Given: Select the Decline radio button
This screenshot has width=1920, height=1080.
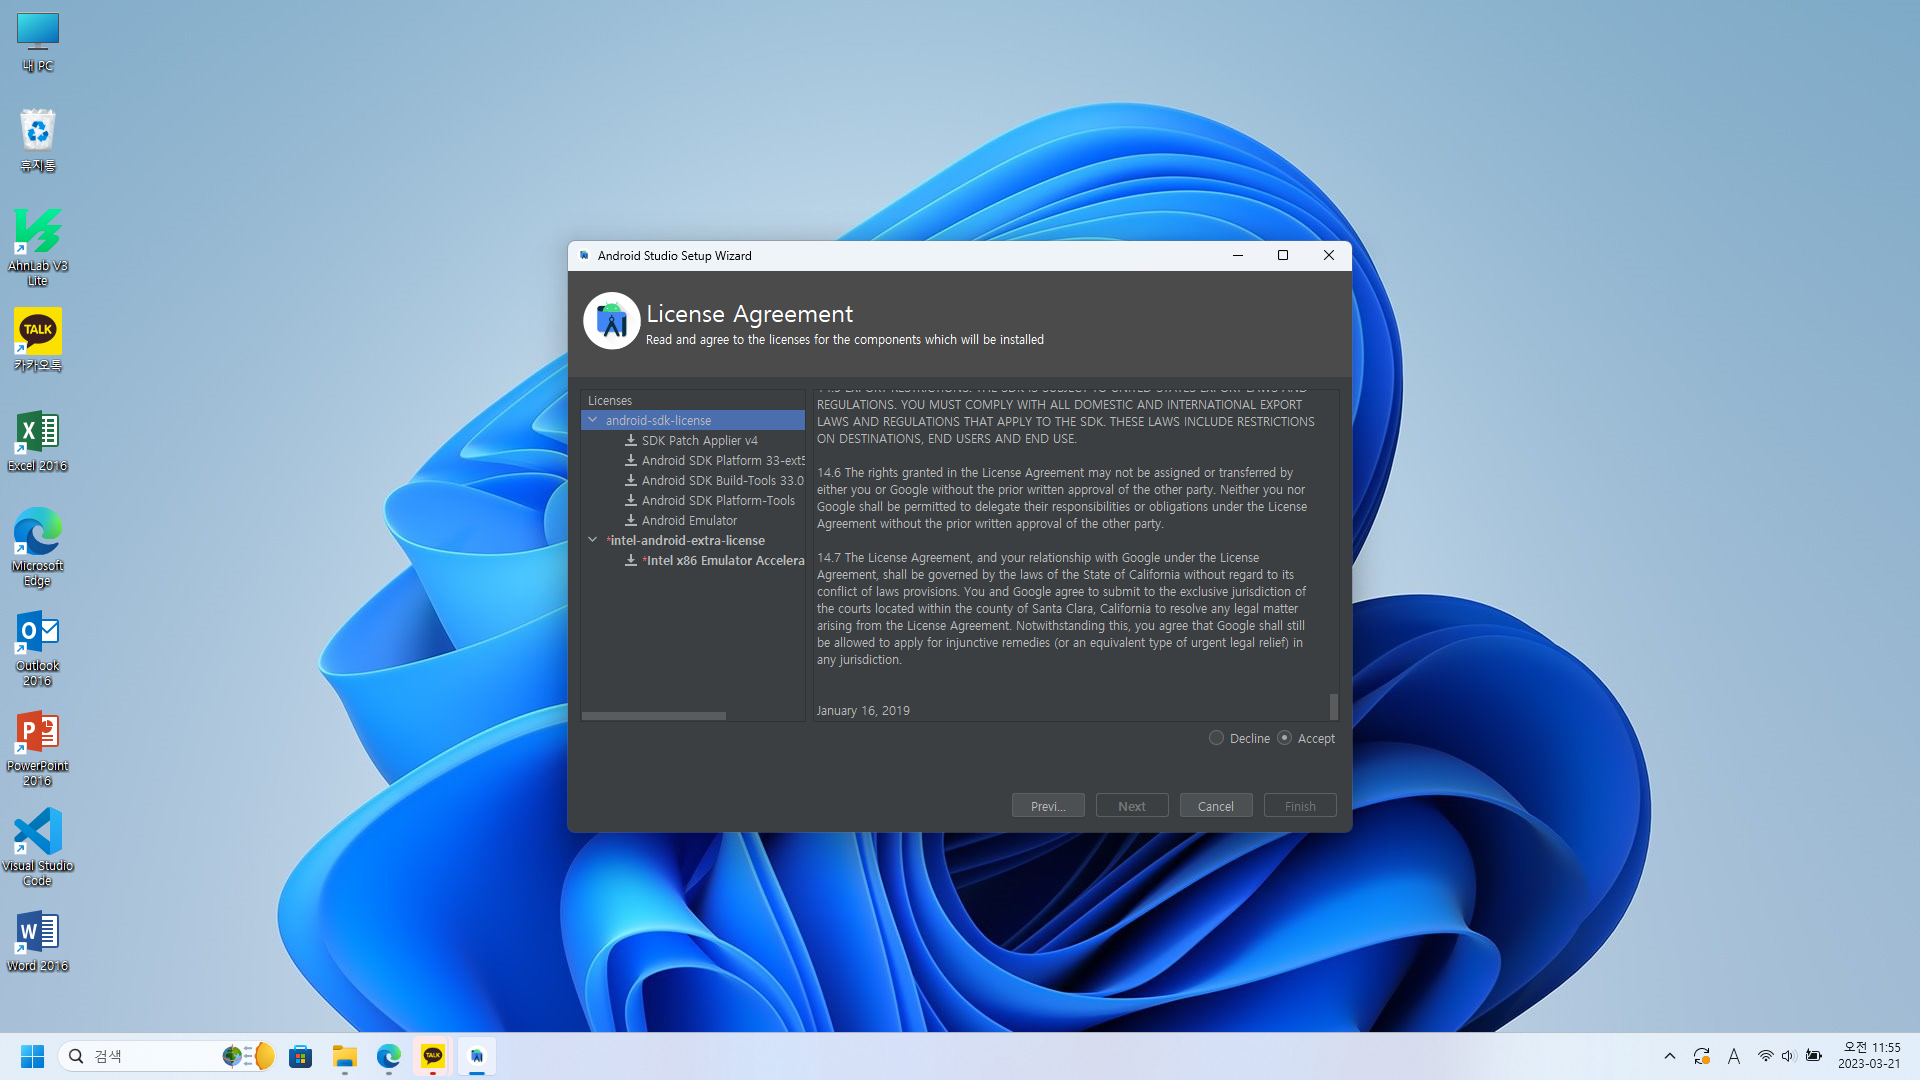Looking at the screenshot, I should 1216,738.
